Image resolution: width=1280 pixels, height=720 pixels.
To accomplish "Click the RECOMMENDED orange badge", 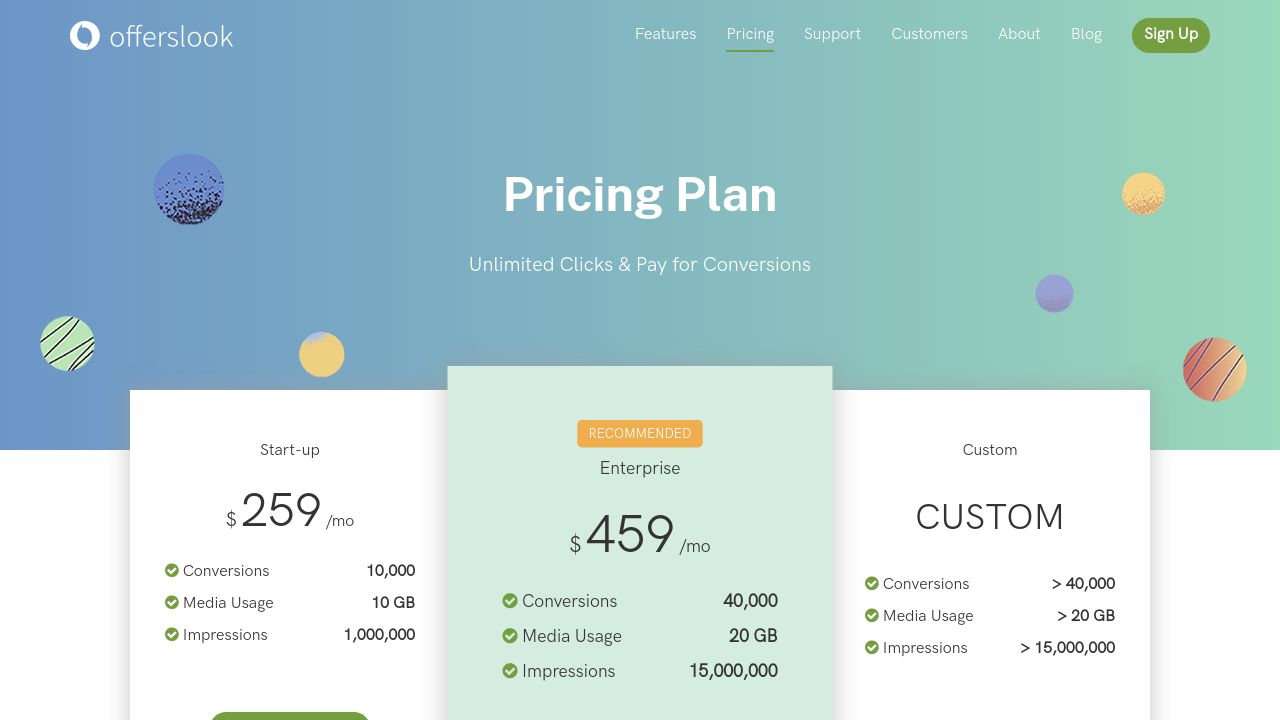I will pos(640,434).
